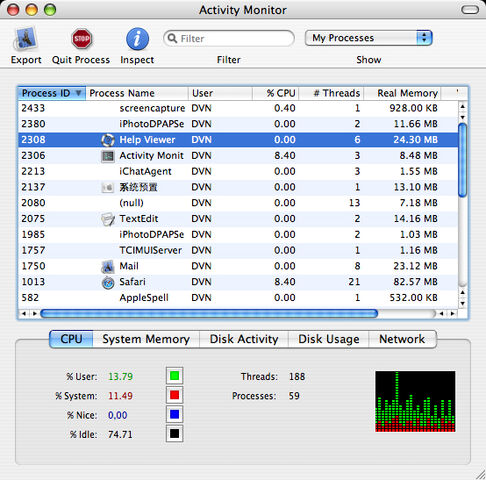Click the CPU usage history graph
This screenshot has height=480, width=486.
point(415,401)
